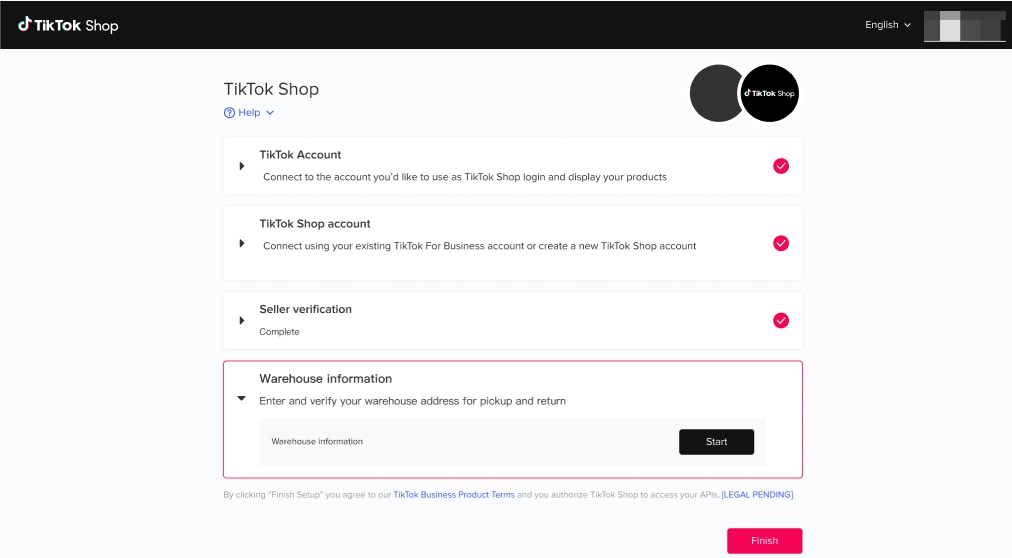
Task: Select the Warehouse information heading
Action: click(x=325, y=379)
